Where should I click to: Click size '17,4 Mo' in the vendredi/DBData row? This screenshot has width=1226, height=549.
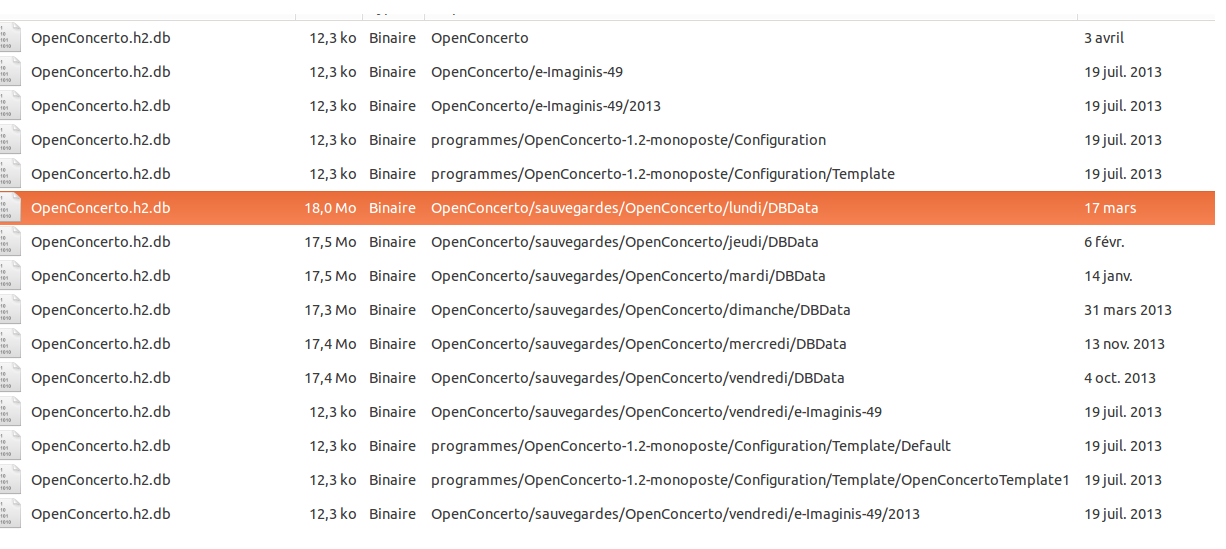point(331,378)
